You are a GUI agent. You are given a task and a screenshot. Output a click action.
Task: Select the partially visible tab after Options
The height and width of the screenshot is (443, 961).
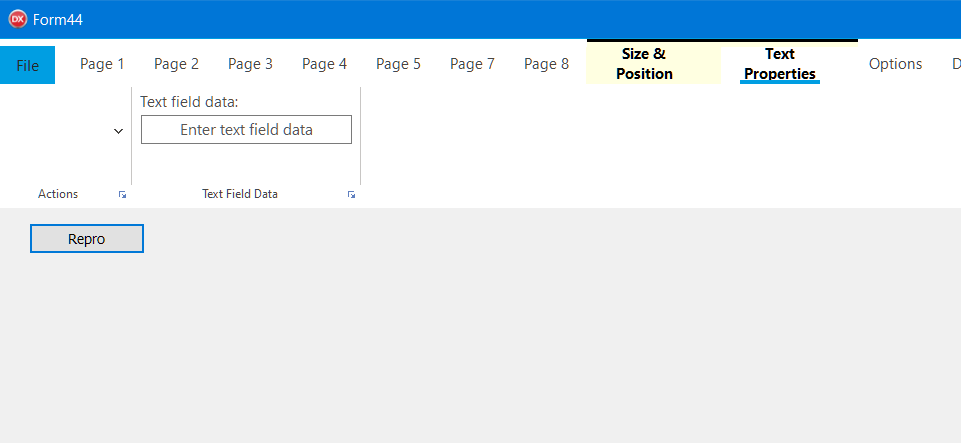955,64
